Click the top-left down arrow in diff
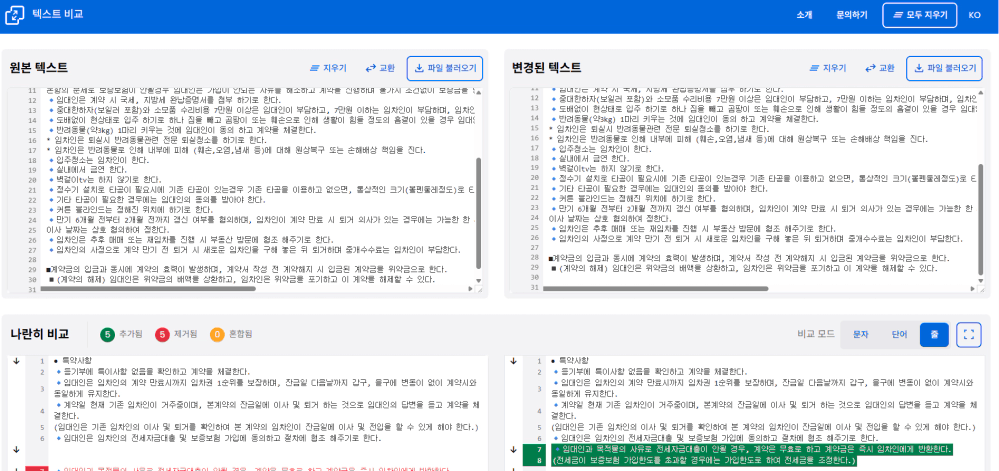This screenshot has width=999, height=471. pos(16,362)
